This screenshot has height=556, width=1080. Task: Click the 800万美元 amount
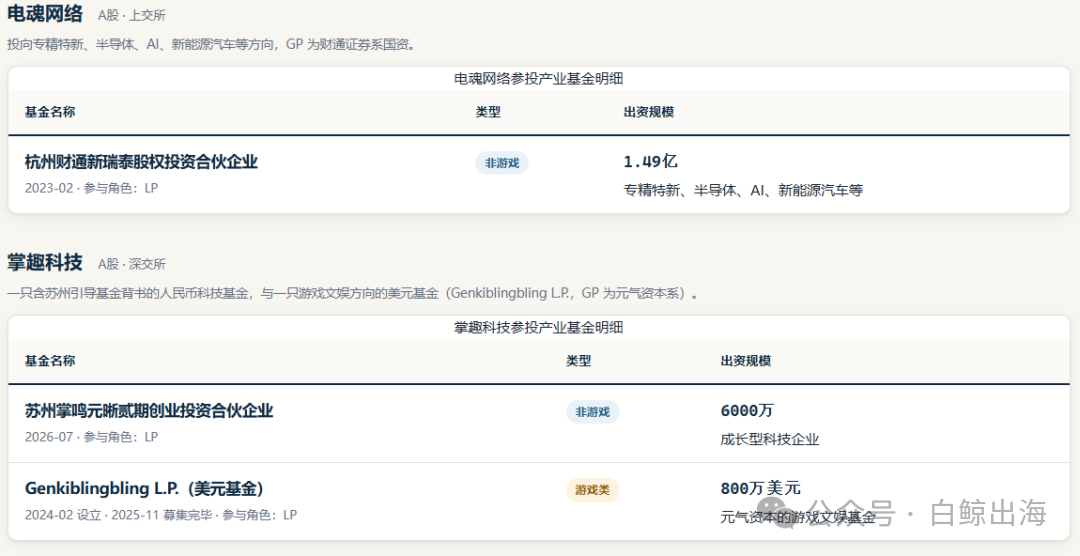tap(760, 488)
